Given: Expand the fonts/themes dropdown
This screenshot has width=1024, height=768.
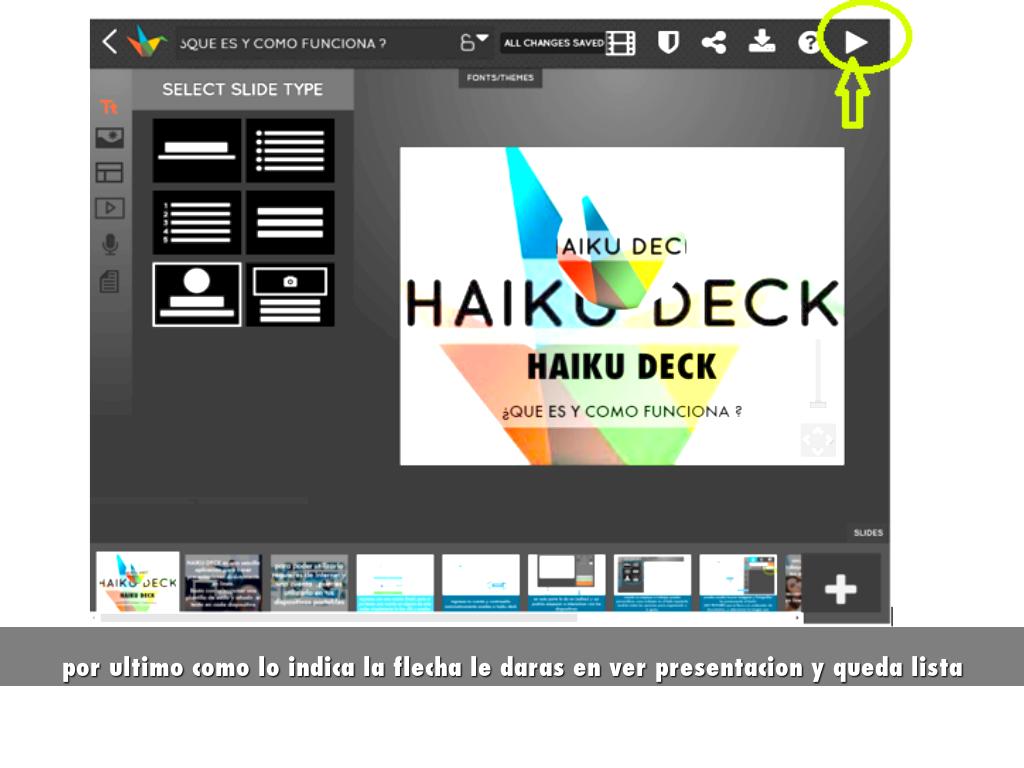Looking at the screenshot, I should tap(474, 42).
